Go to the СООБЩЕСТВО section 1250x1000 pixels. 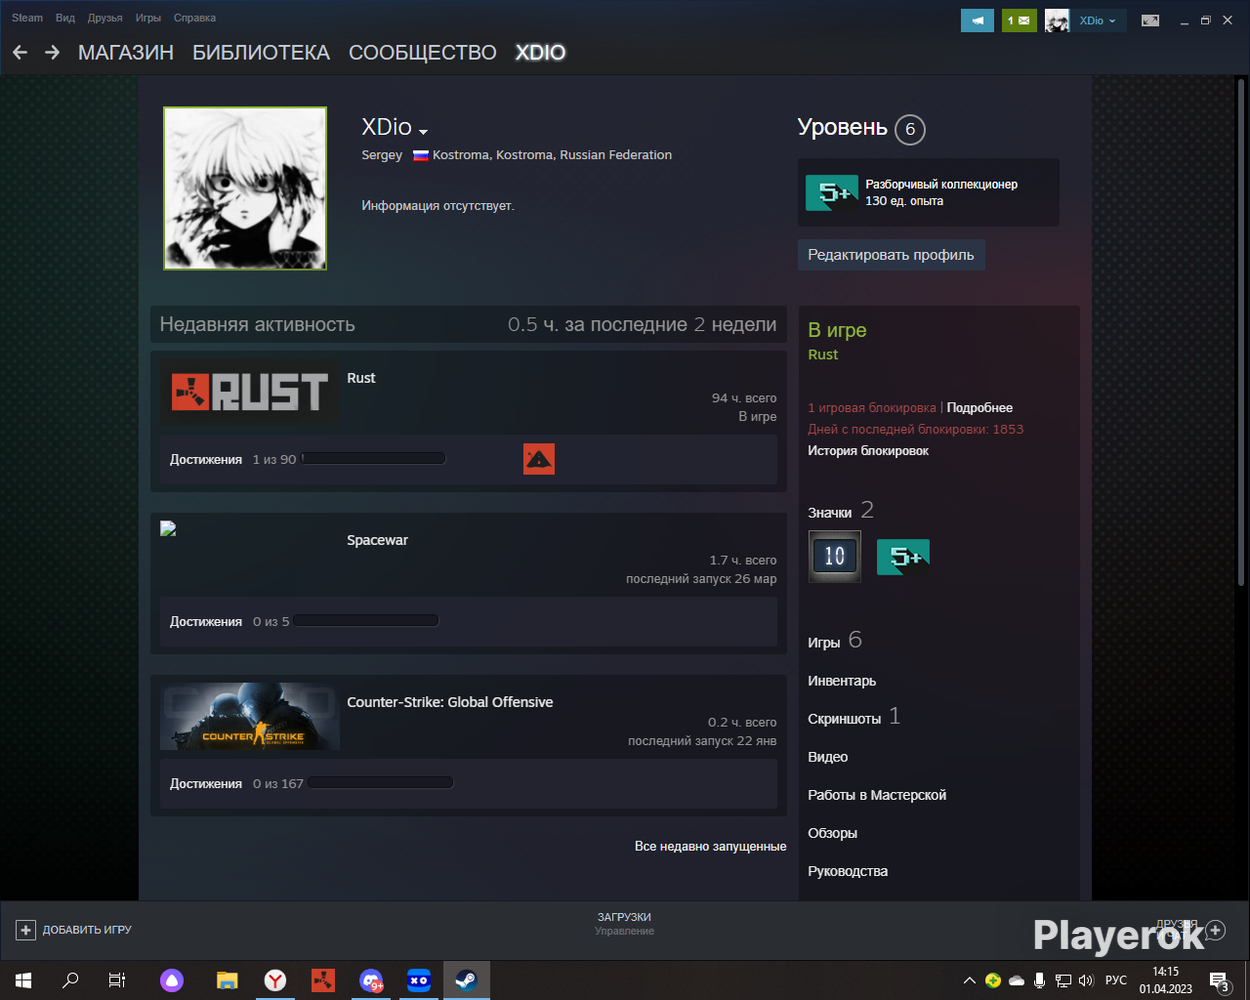pos(422,53)
